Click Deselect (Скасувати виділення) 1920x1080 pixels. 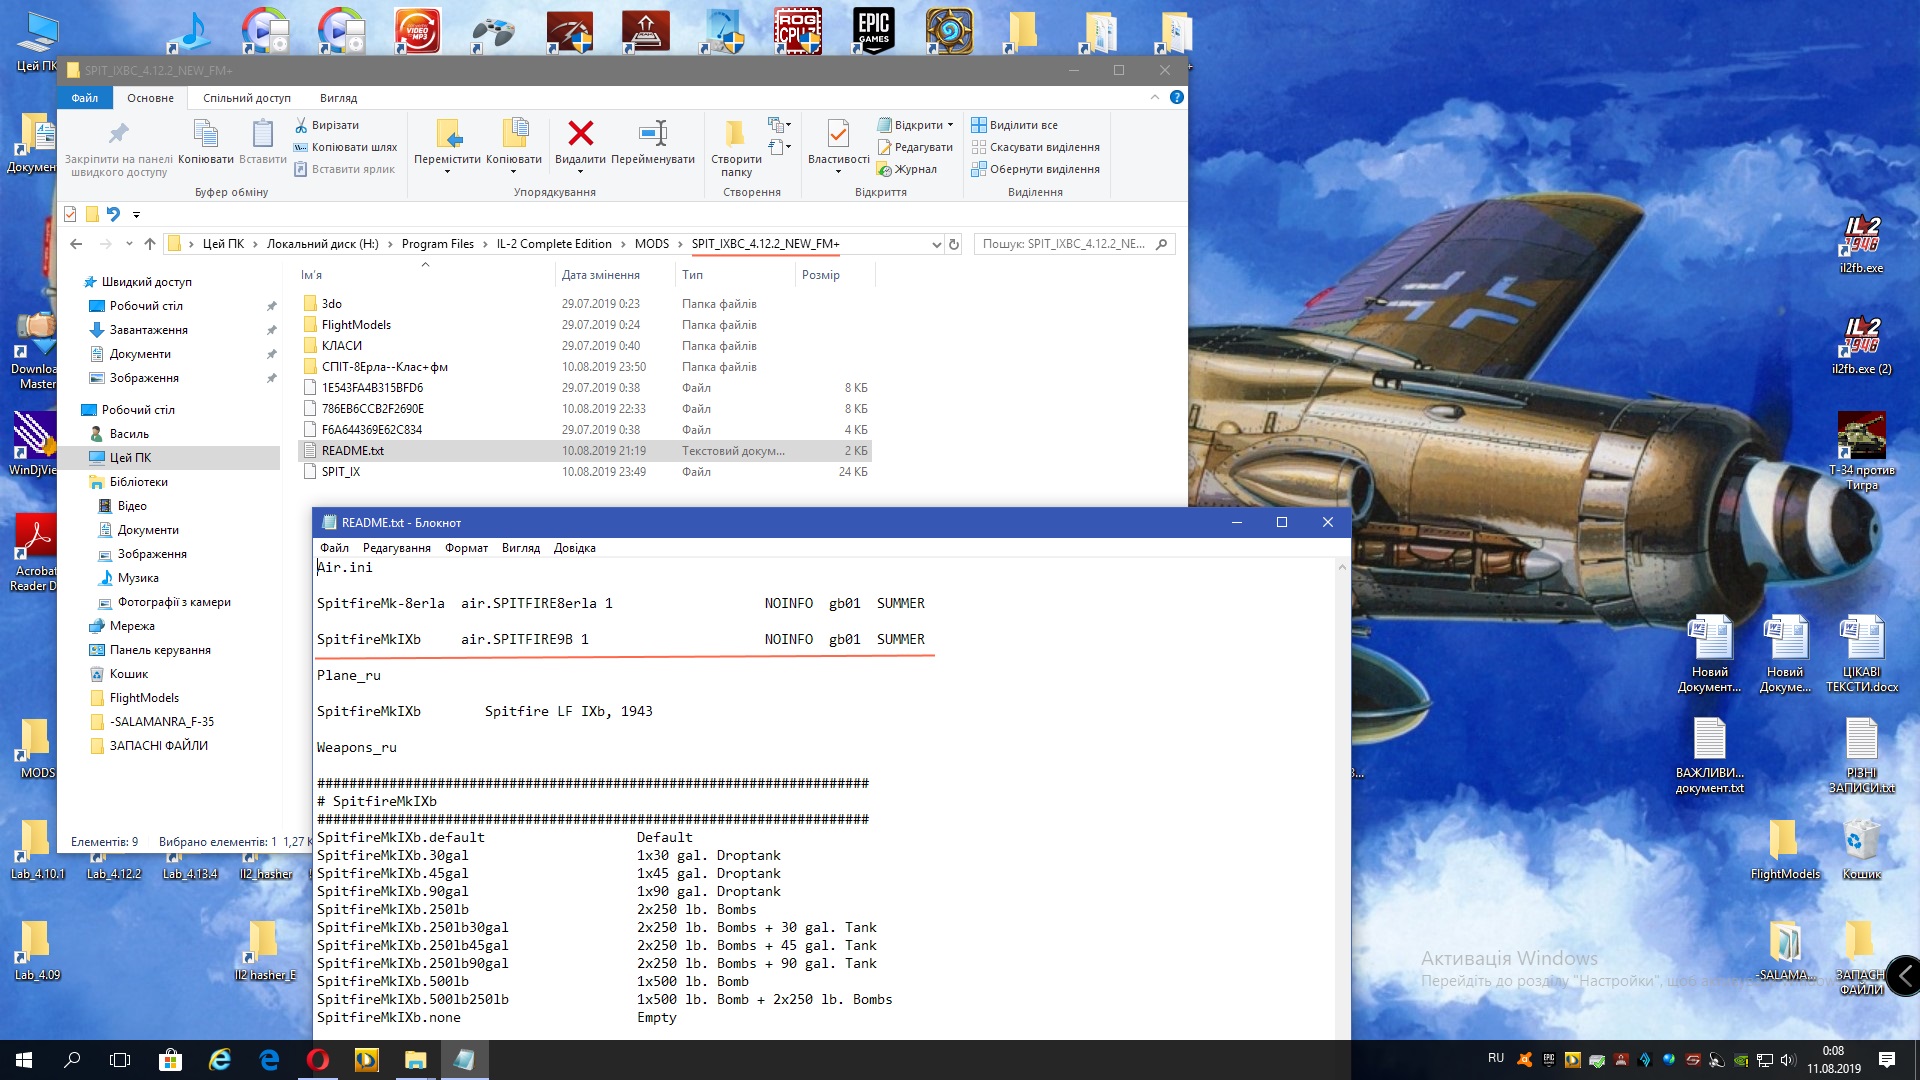[x=1035, y=147]
